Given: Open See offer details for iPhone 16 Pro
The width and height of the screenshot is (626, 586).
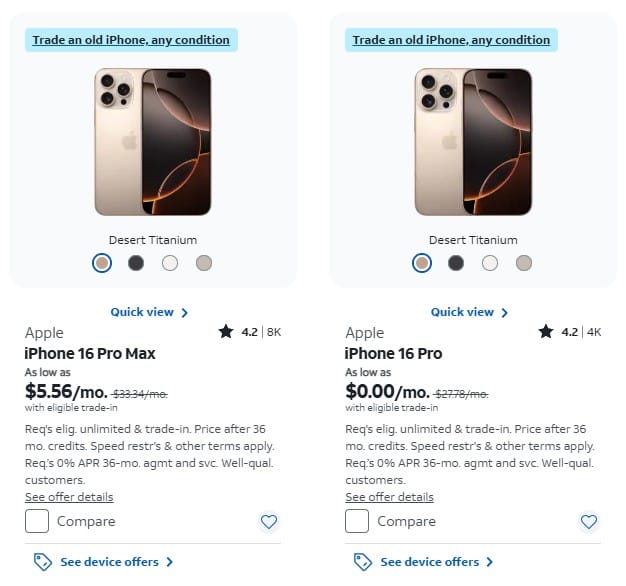Looking at the screenshot, I should tap(389, 497).
